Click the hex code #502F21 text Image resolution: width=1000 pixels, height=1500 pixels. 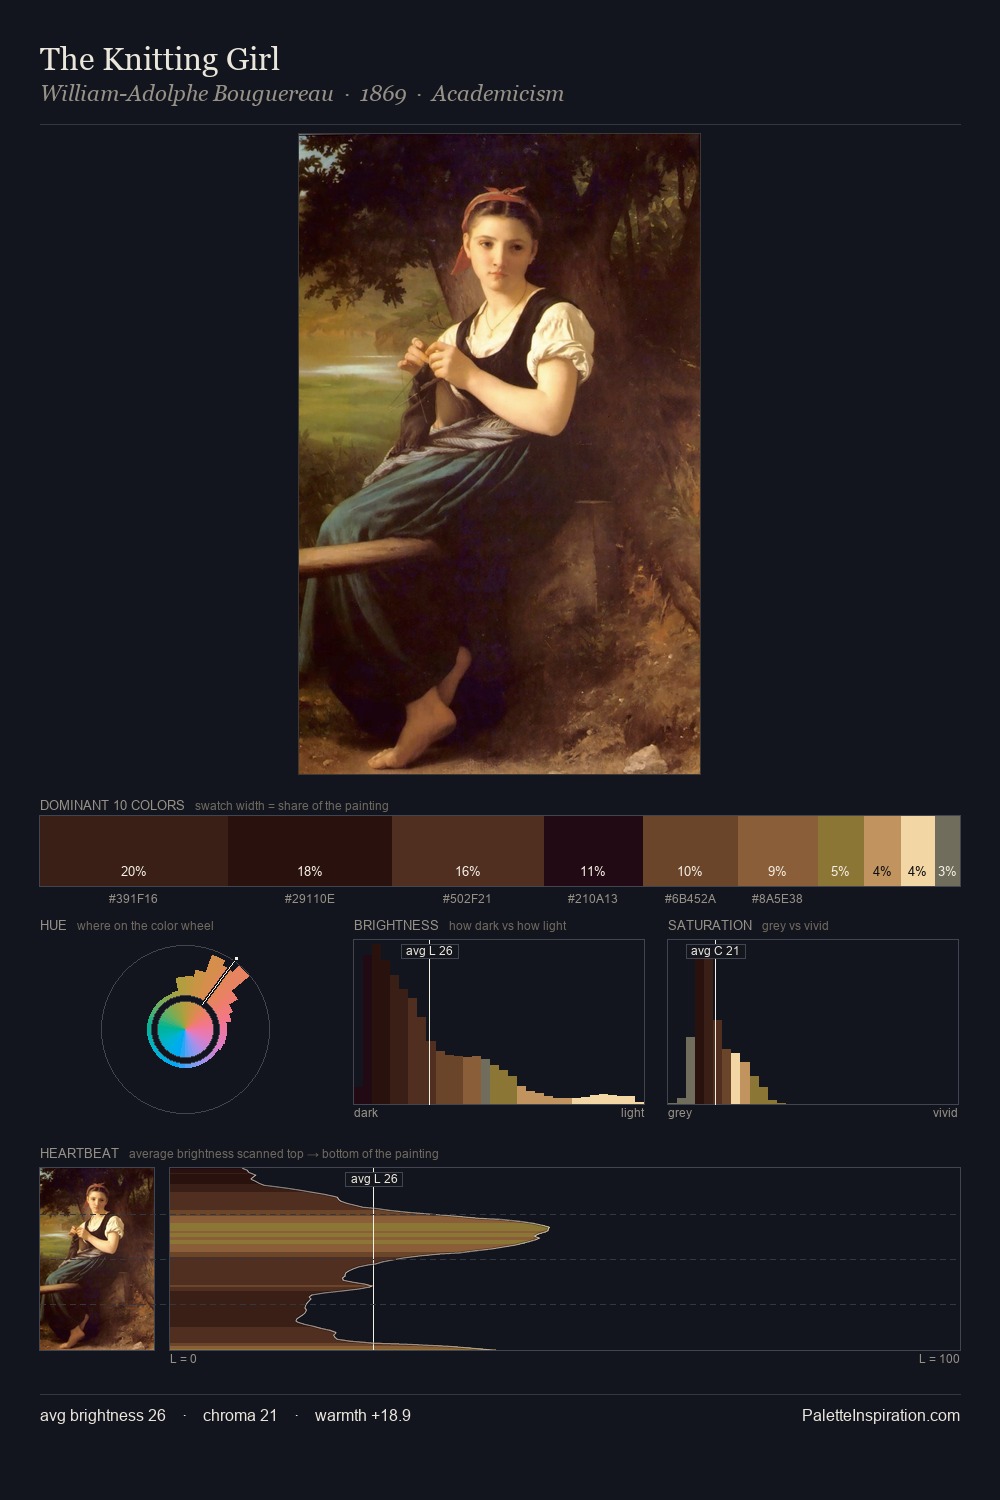click(467, 899)
